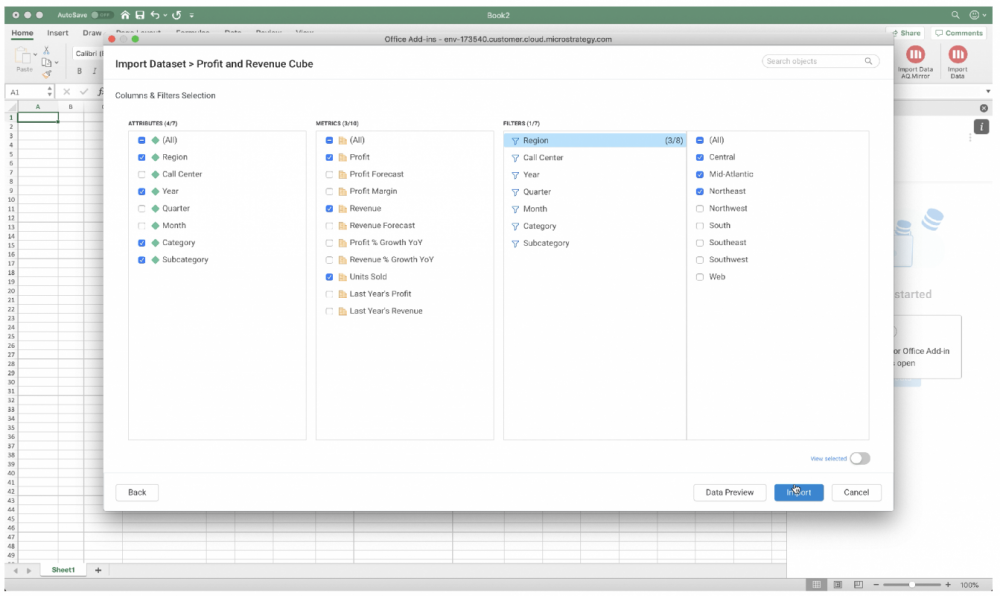Click the search magnifier in Excel title bar

pos(955,15)
